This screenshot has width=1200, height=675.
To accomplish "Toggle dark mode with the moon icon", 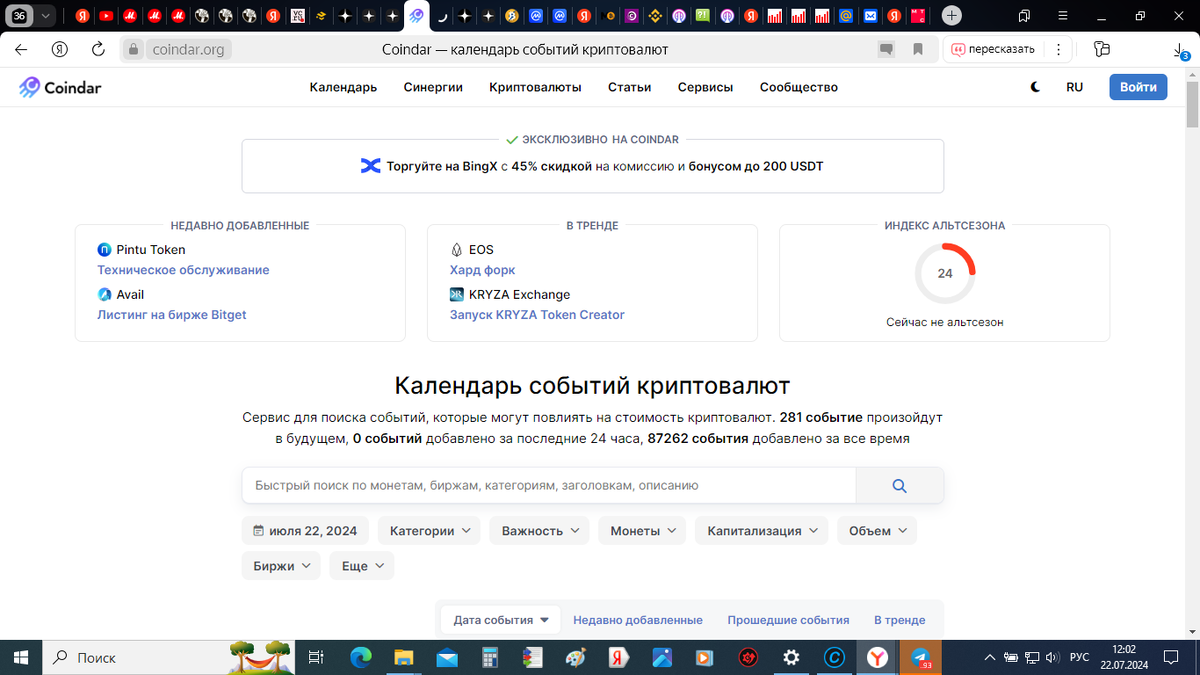I will click(x=1036, y=88).
